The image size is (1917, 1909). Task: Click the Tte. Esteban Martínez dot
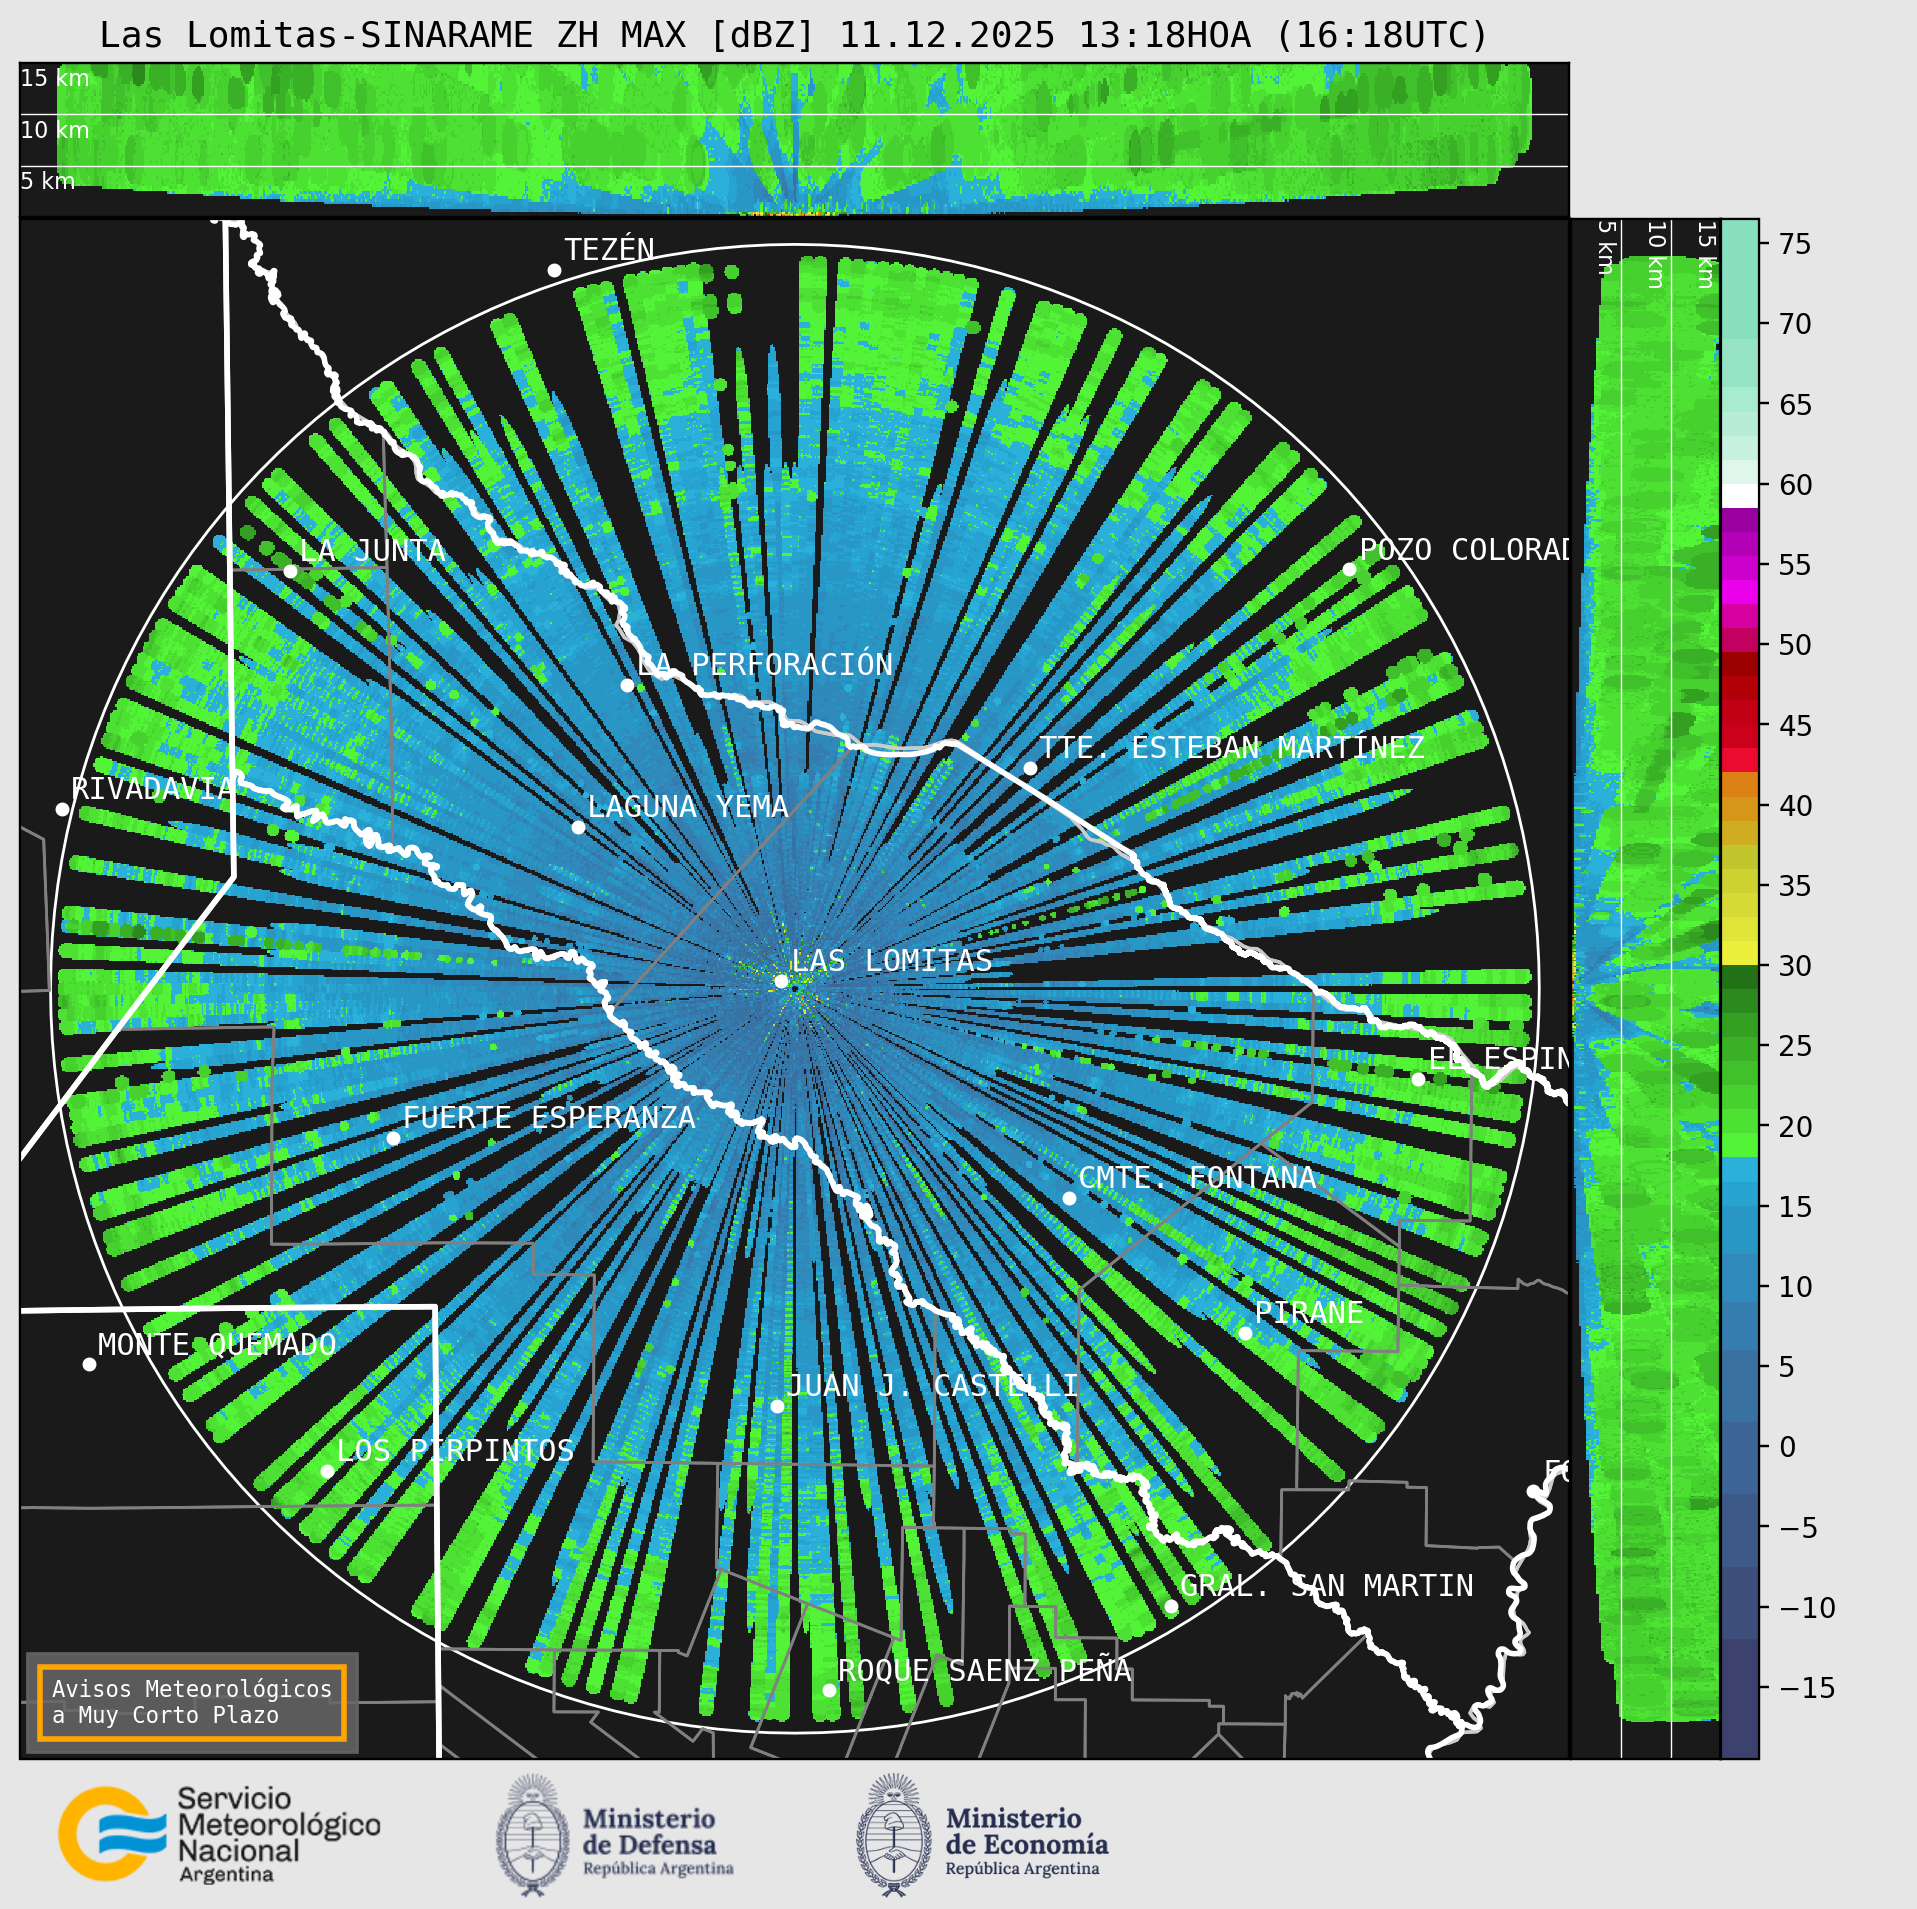1030,768
